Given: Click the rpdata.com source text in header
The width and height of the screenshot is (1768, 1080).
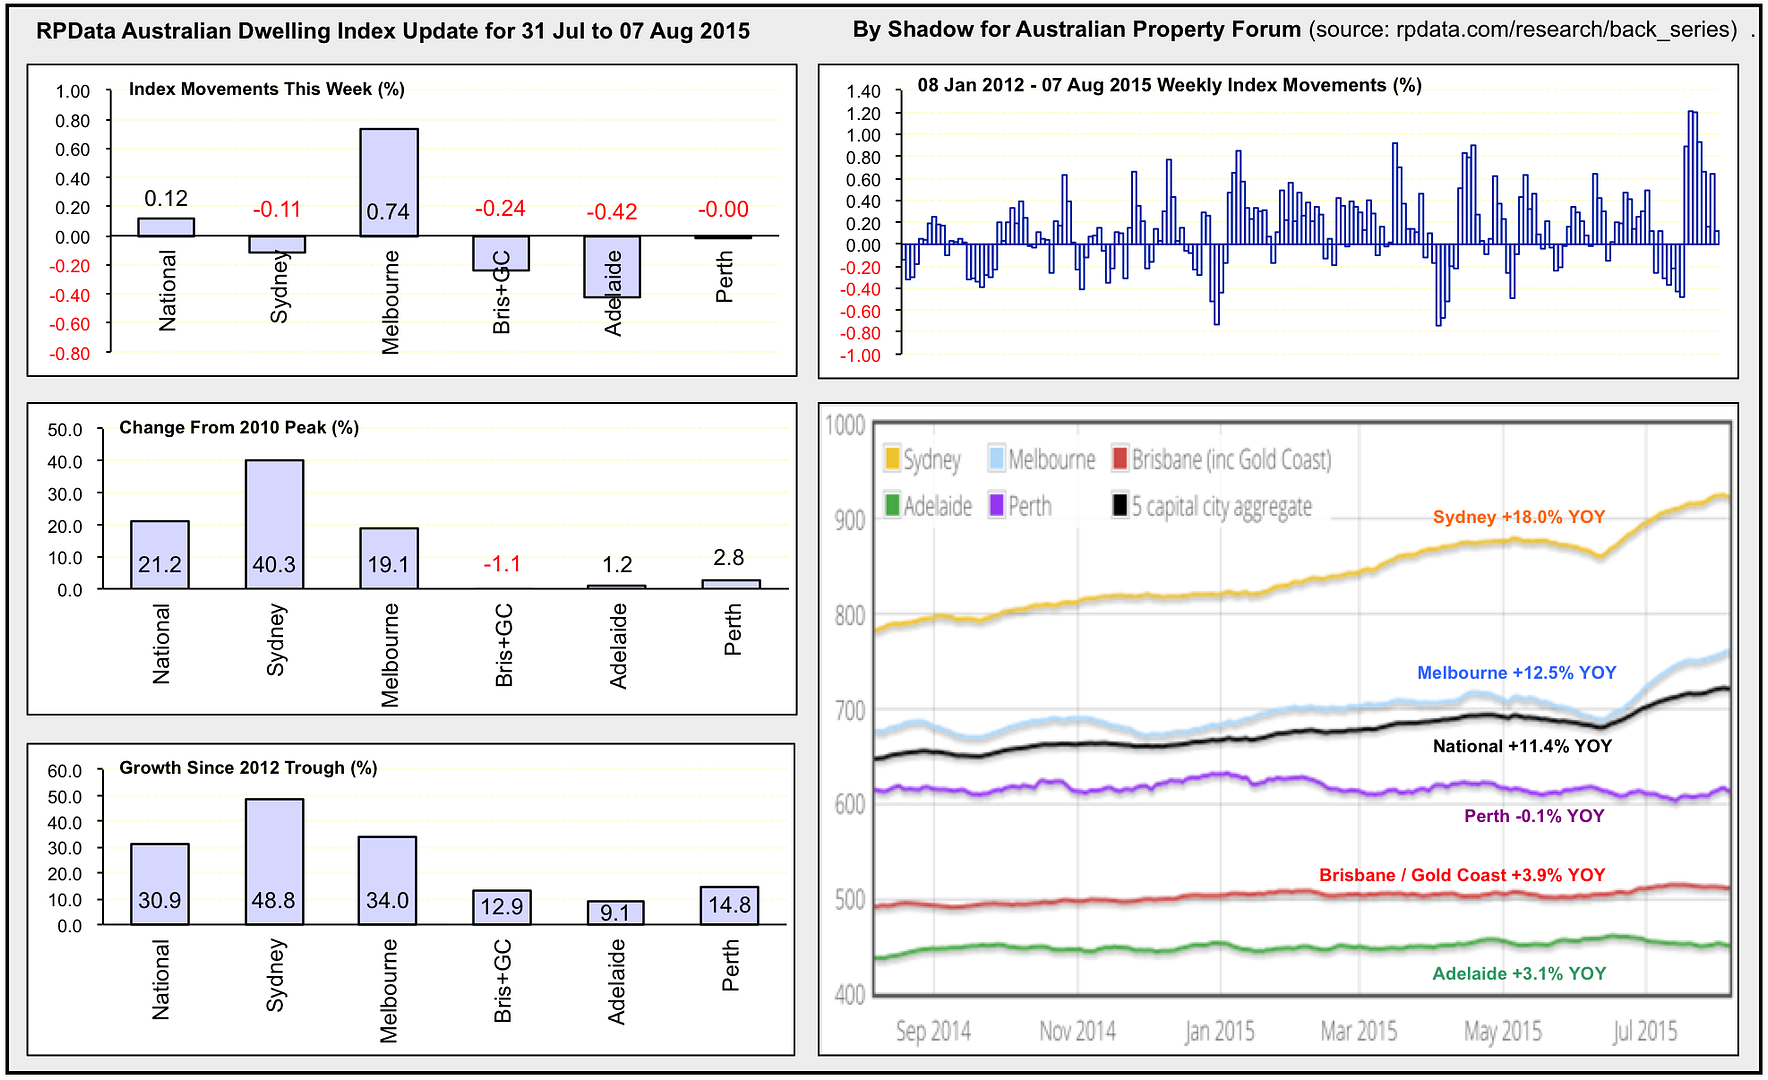Looking at the screenshot, I should (1523, 30).
